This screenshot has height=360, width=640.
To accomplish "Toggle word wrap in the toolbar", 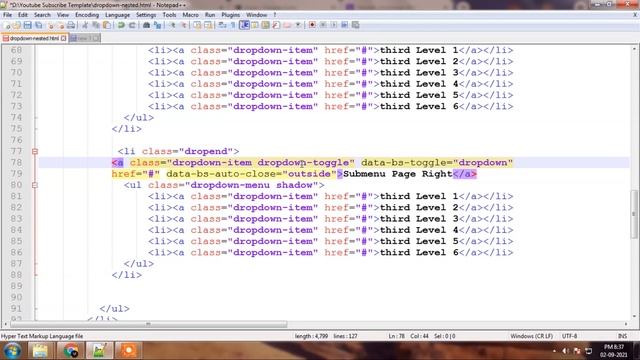I will (x=222, y=25).
